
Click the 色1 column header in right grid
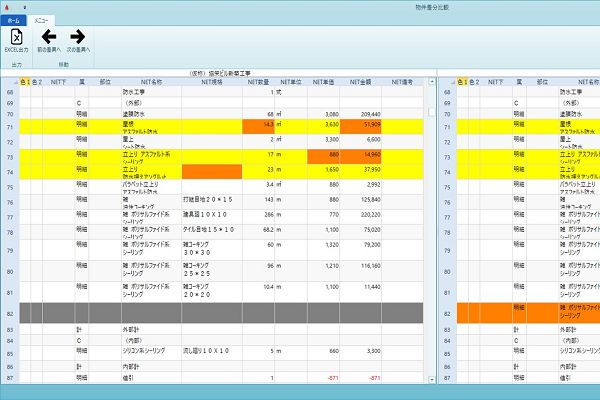click(463, 82)
